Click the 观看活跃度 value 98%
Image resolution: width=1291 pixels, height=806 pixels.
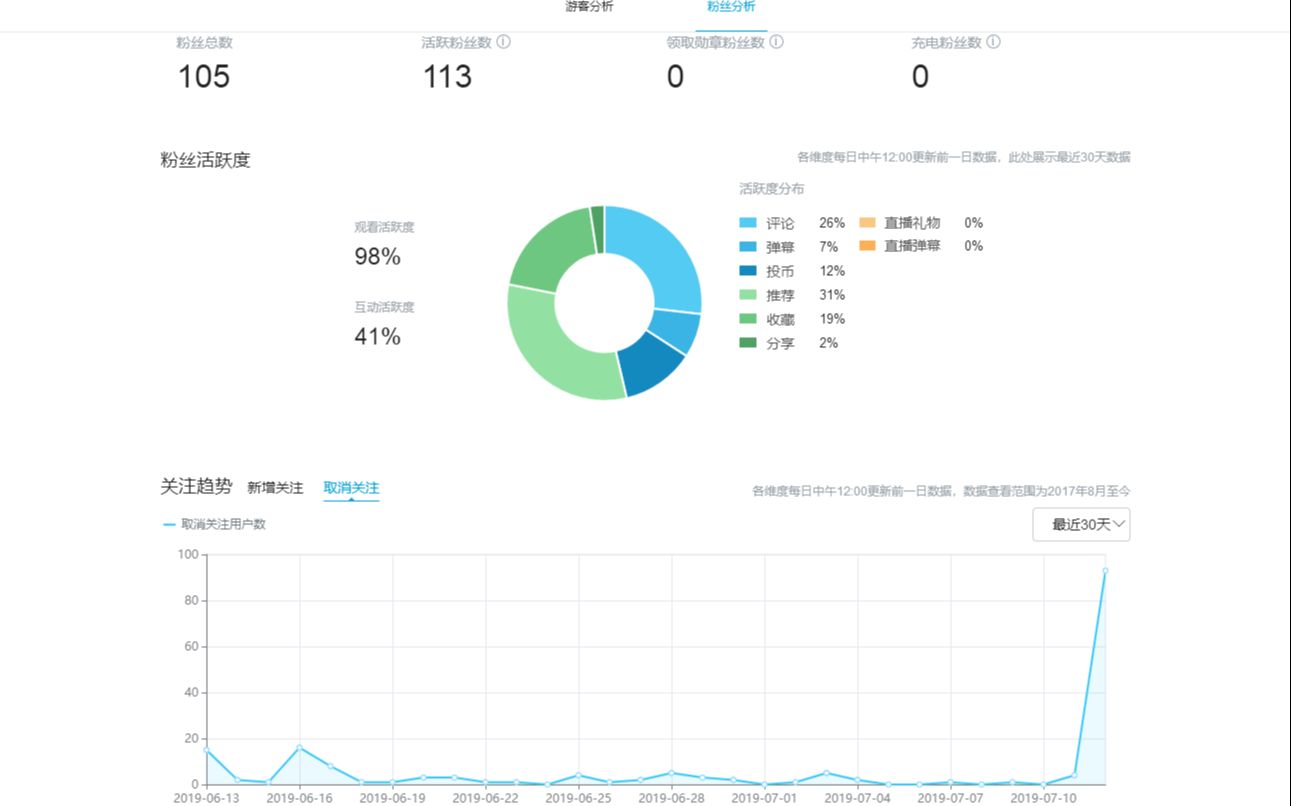pyautogui.click(x=377, y=257)
